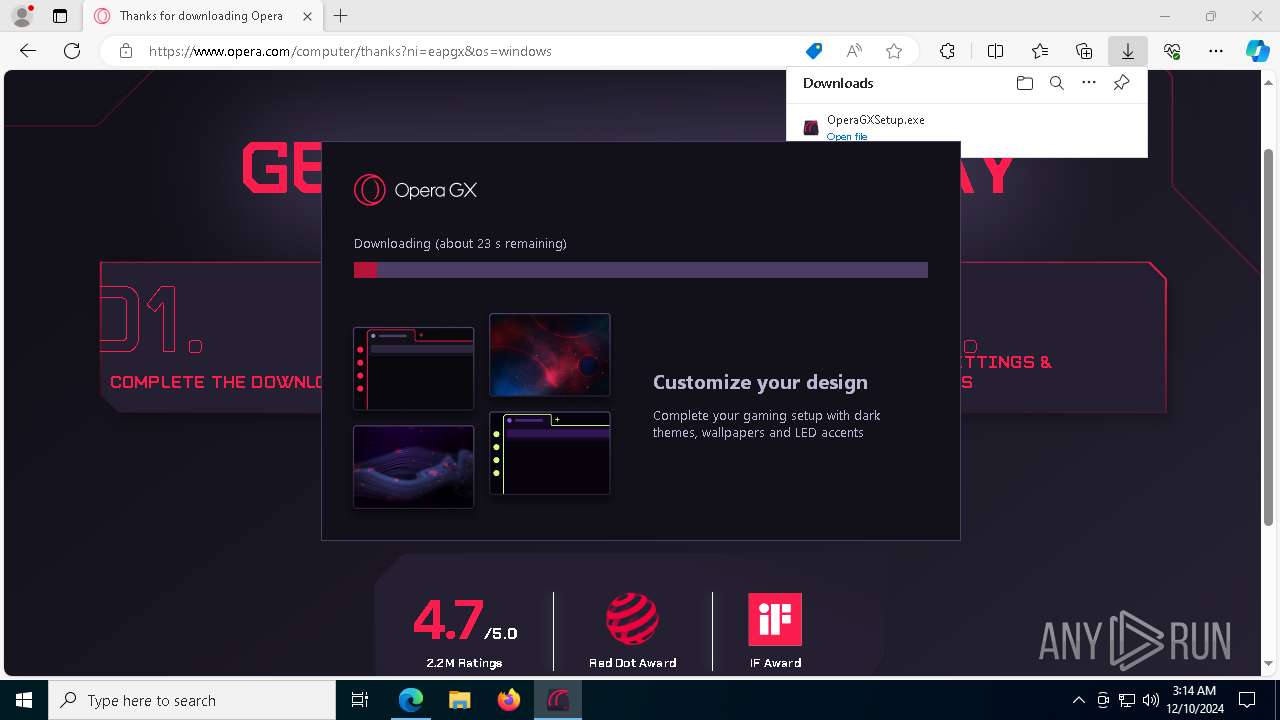Search downloads with the magnifier icon

[x=1056, y=83]
